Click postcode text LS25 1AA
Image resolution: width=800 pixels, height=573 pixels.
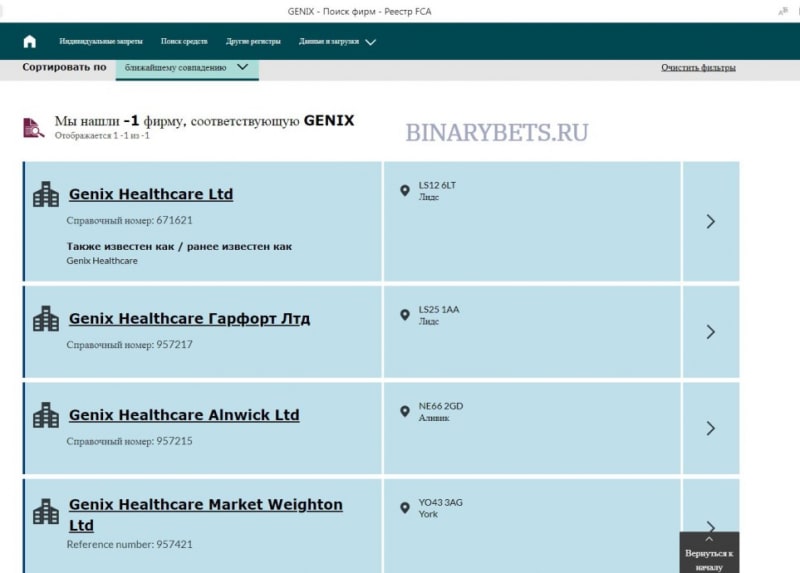click(439, 310)
